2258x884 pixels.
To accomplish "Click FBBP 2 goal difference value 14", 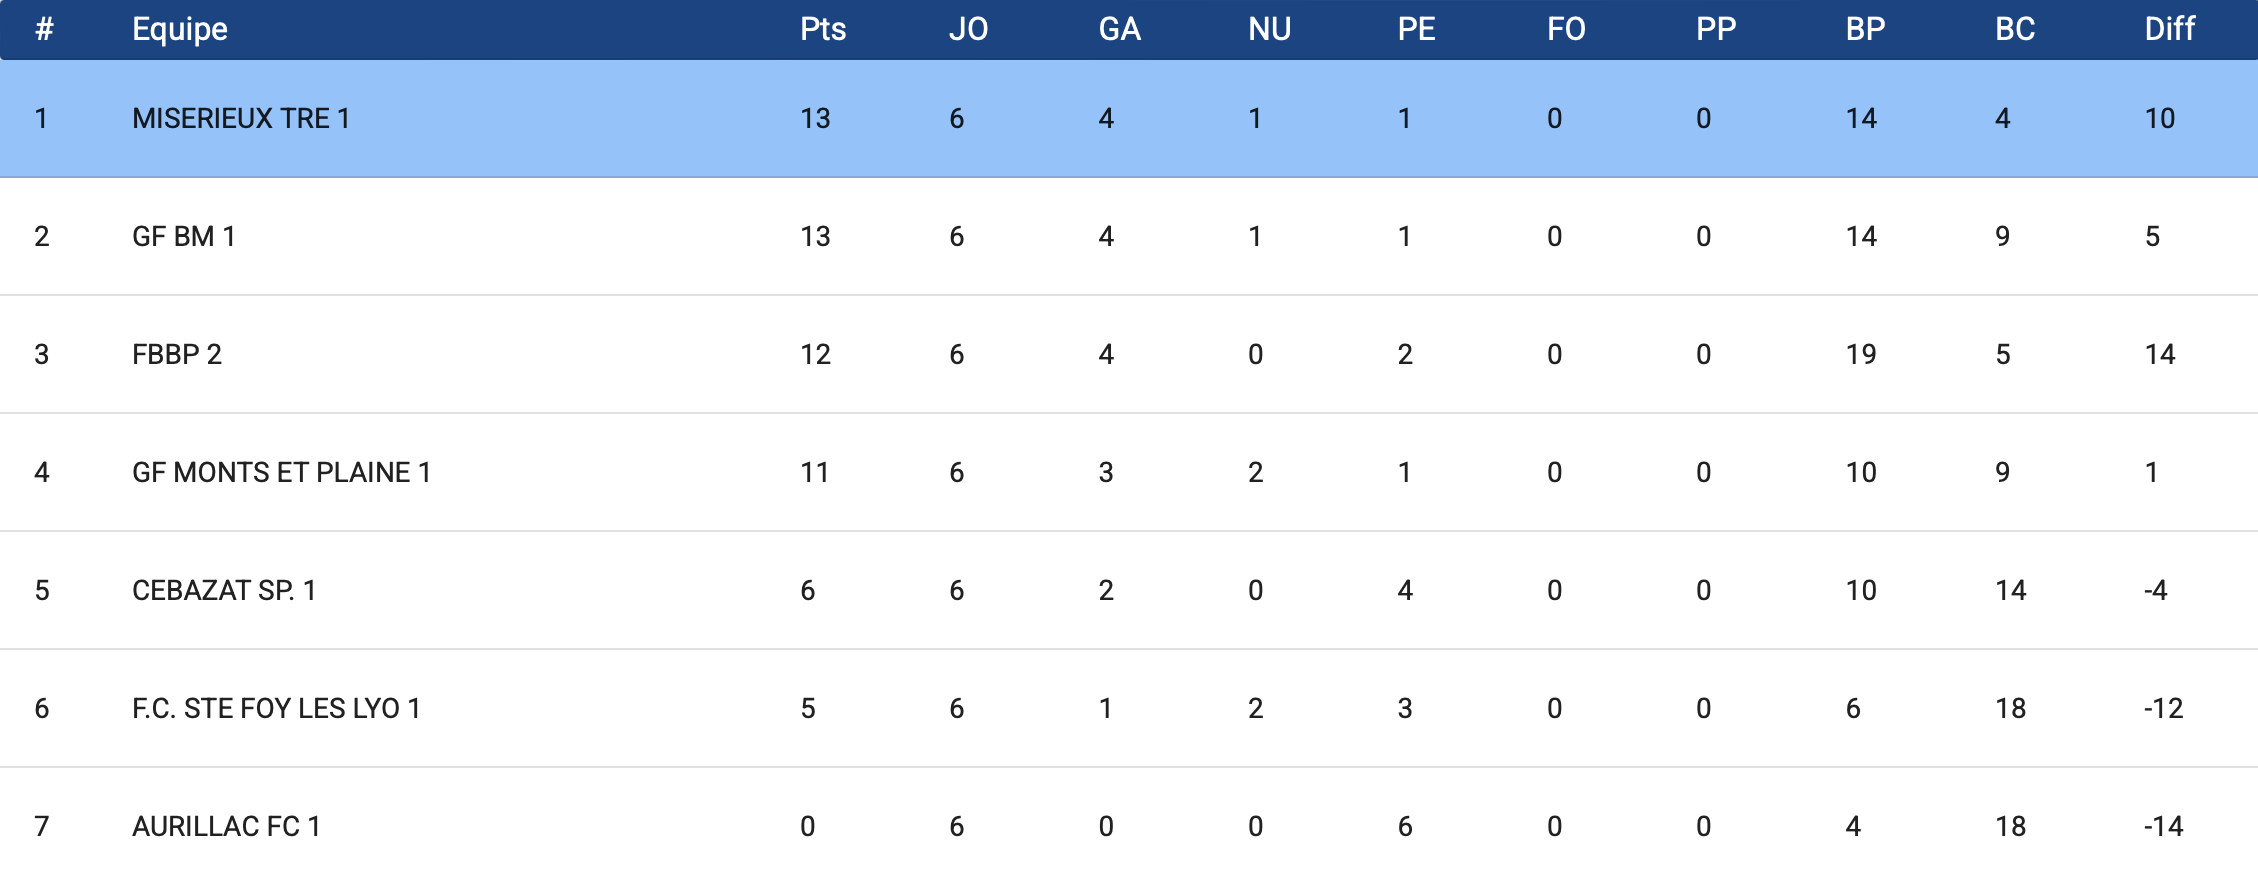I will click(2159, 355).
